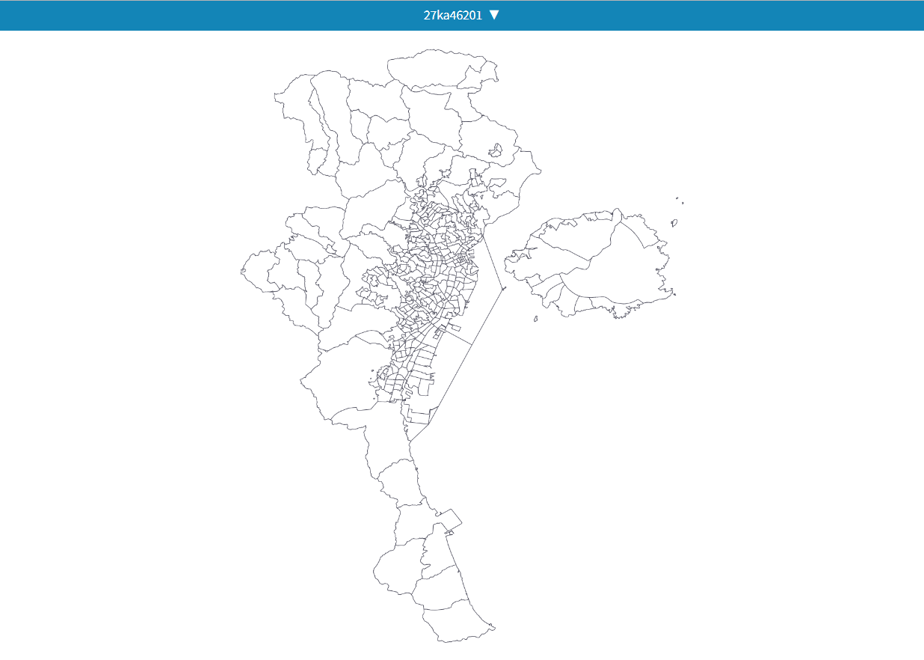The height and width of the screenshot is (660, 924).
Task: Open the 27ka46201 dataset dropdown
Action: pos(461,15)
